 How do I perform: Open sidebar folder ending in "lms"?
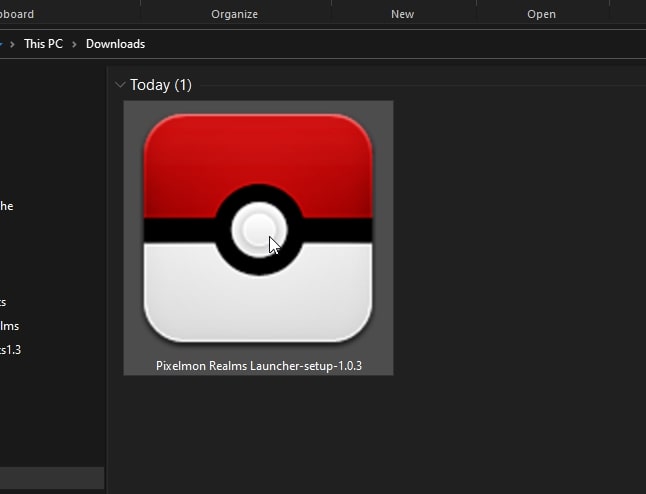point(9,326)
